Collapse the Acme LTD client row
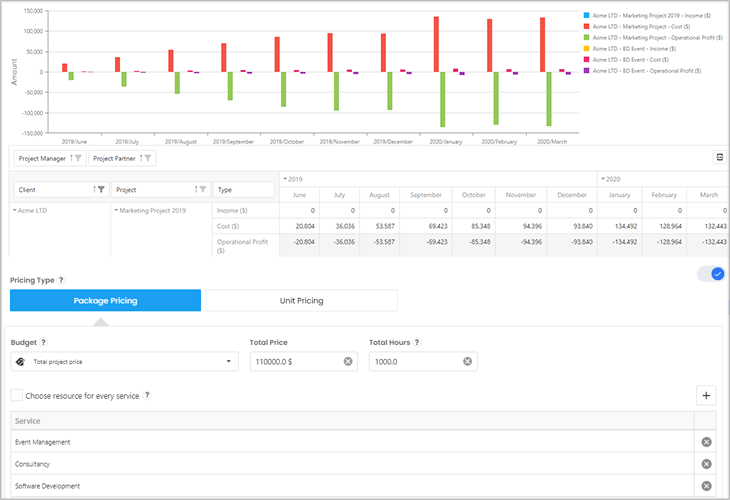The width and height of the screenshot is (730, 500). click(x=15, y=210)
